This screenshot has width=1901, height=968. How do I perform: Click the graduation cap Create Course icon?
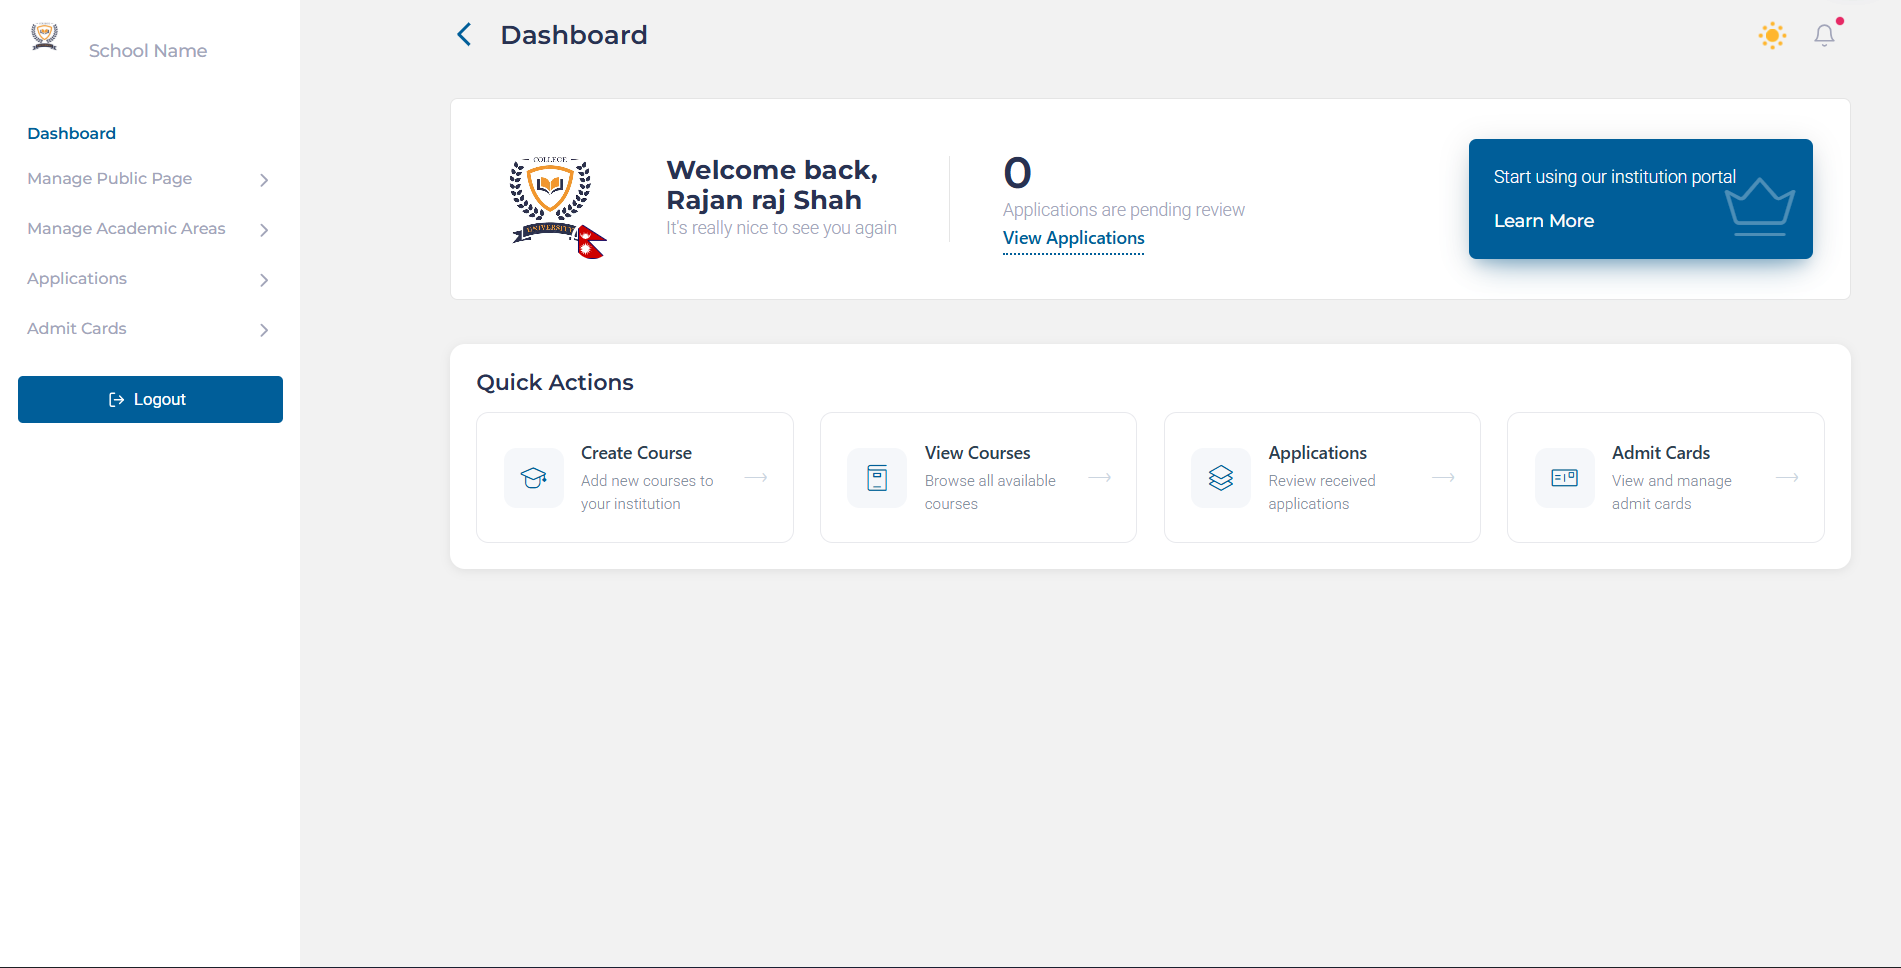[534, 478]
